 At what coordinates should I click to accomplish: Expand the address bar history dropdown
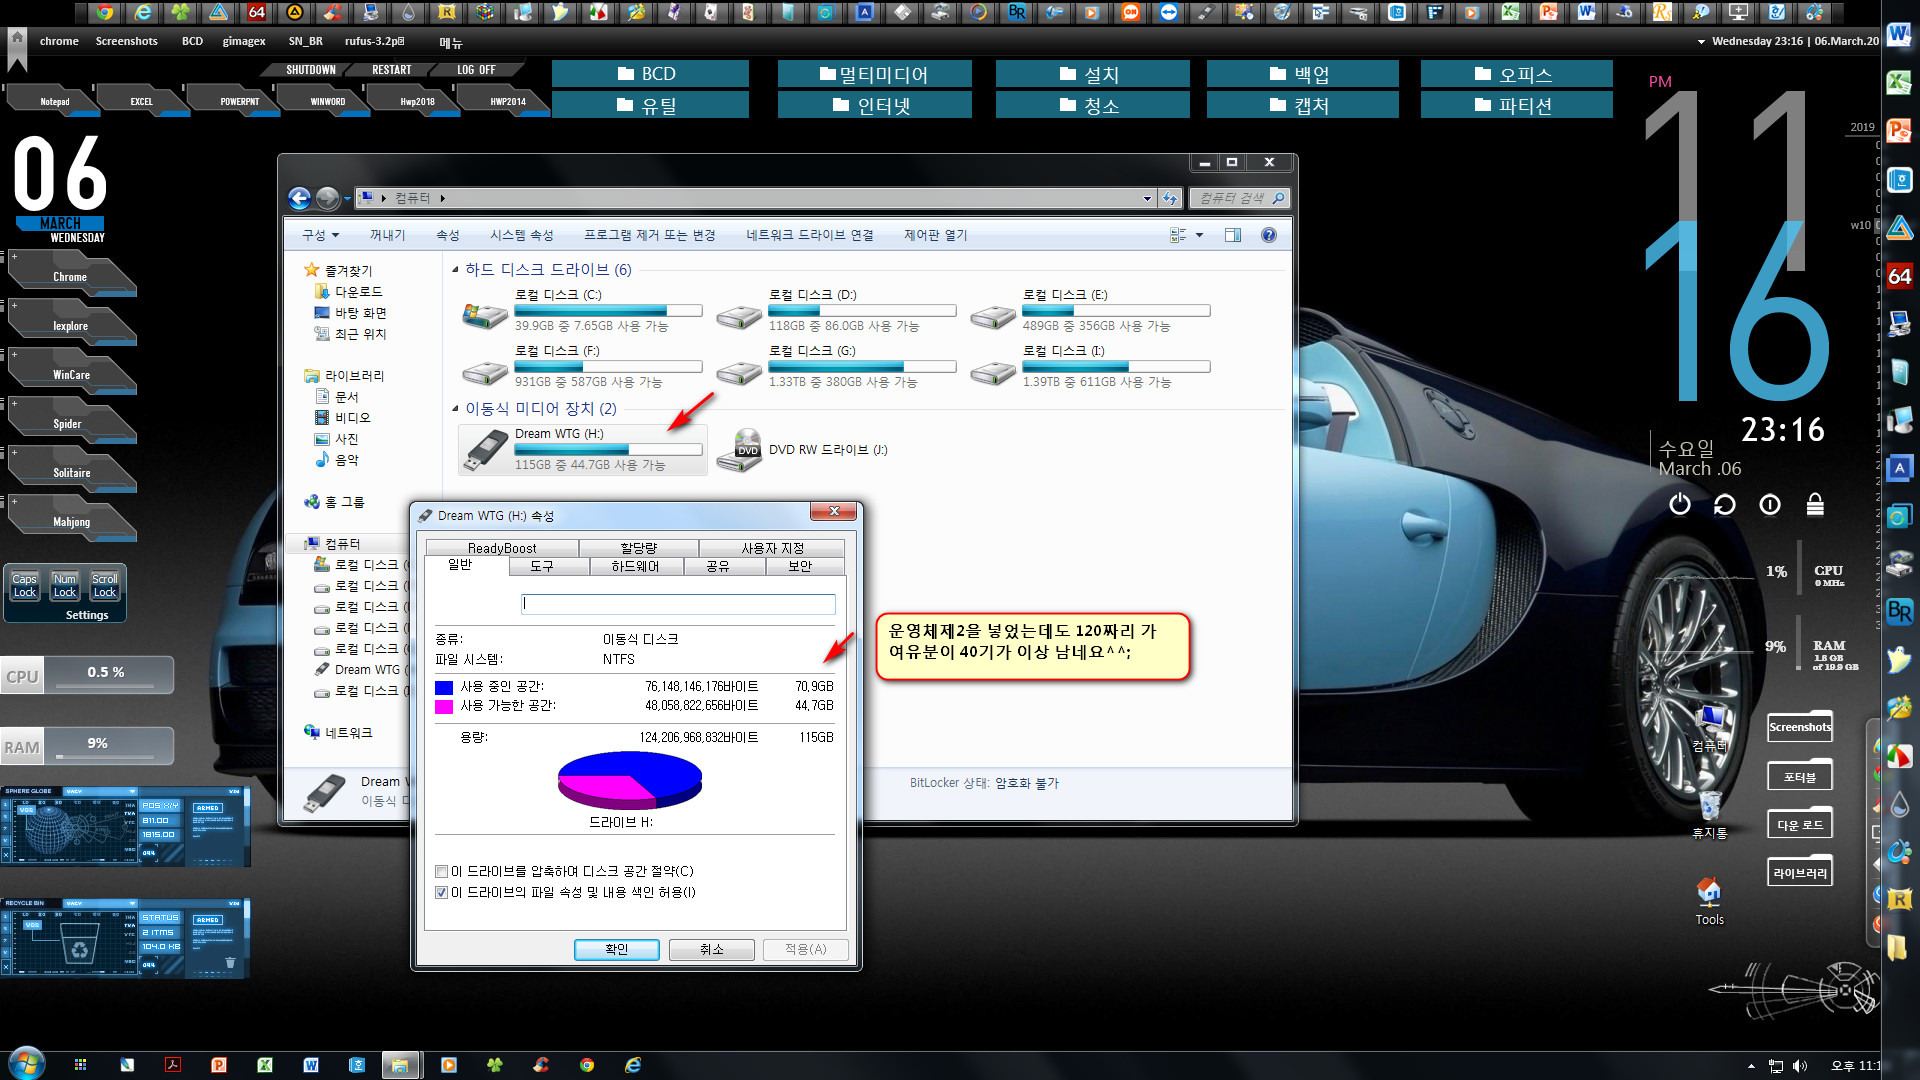(1147, 198)
